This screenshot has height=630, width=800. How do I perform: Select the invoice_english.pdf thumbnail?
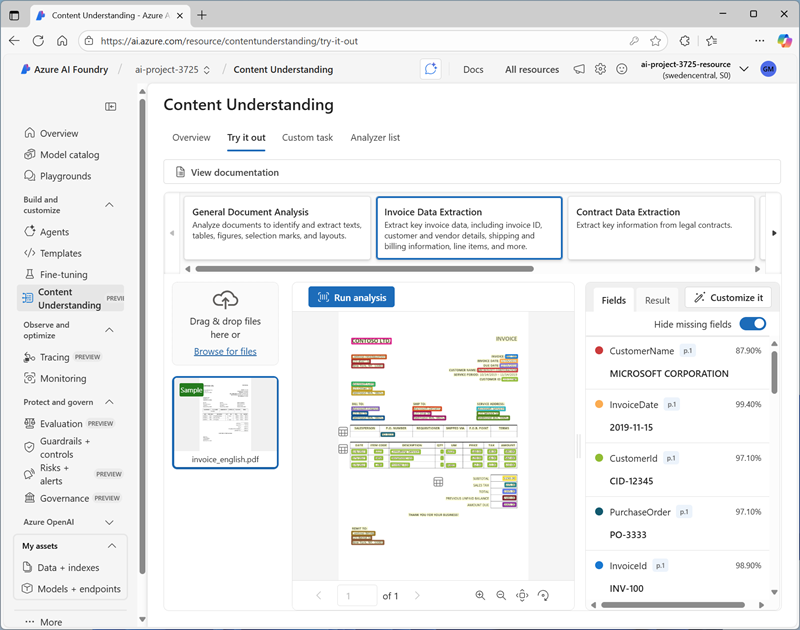point(225,422)
